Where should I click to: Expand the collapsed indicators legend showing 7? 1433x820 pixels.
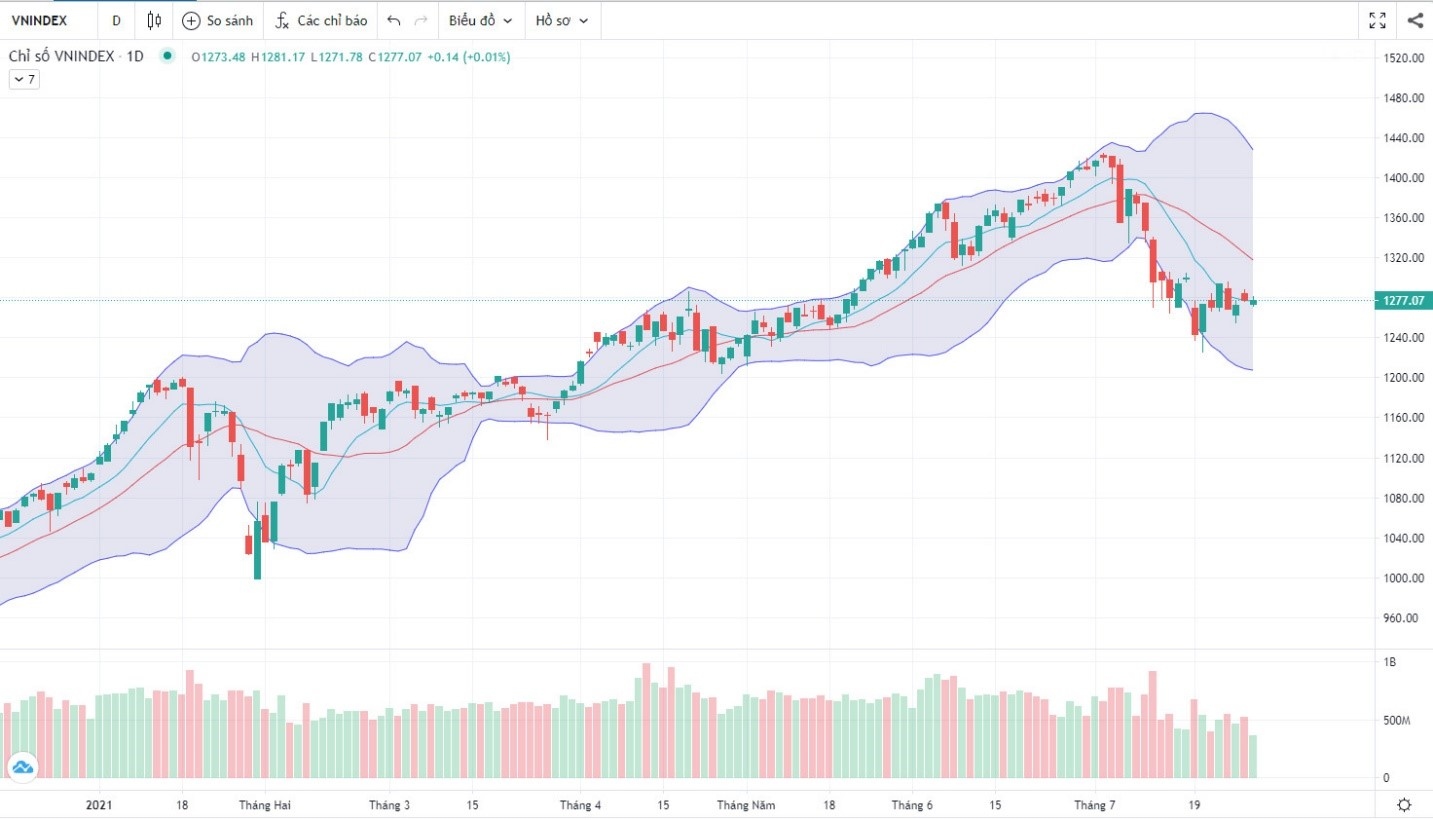[24, 80]
